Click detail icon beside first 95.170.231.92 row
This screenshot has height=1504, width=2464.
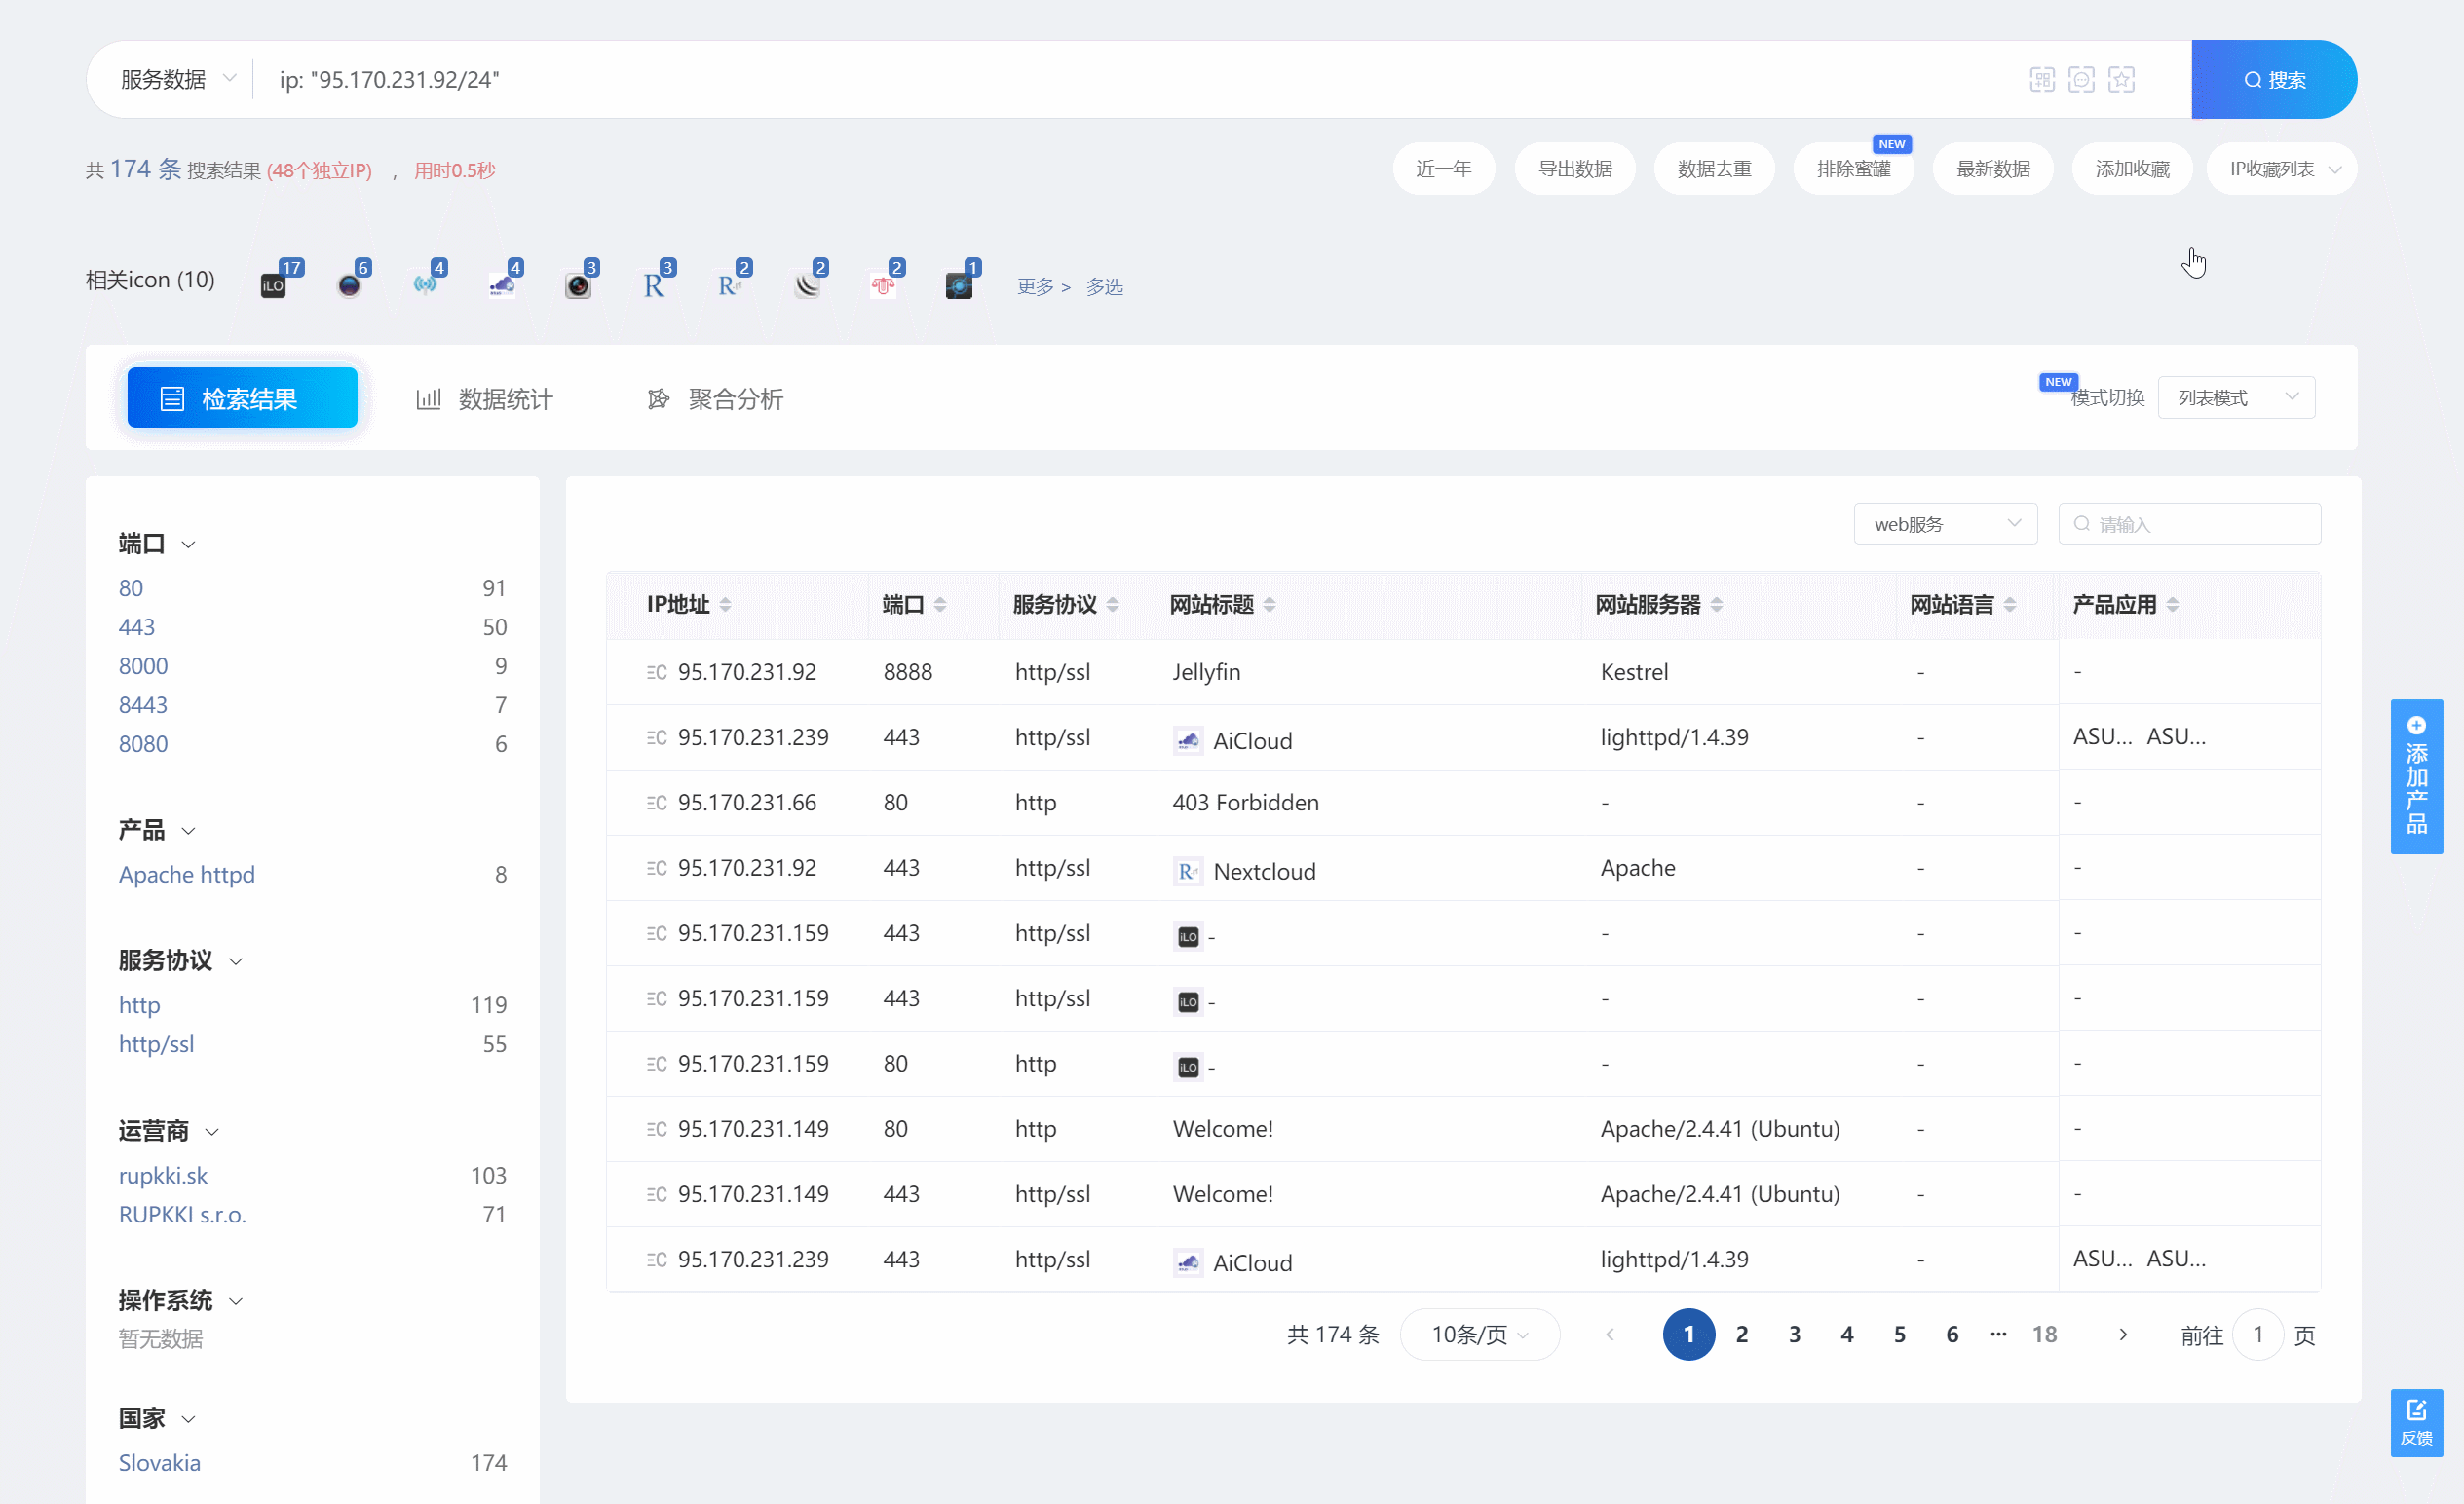pyautogui.click(x=656, y=672)
